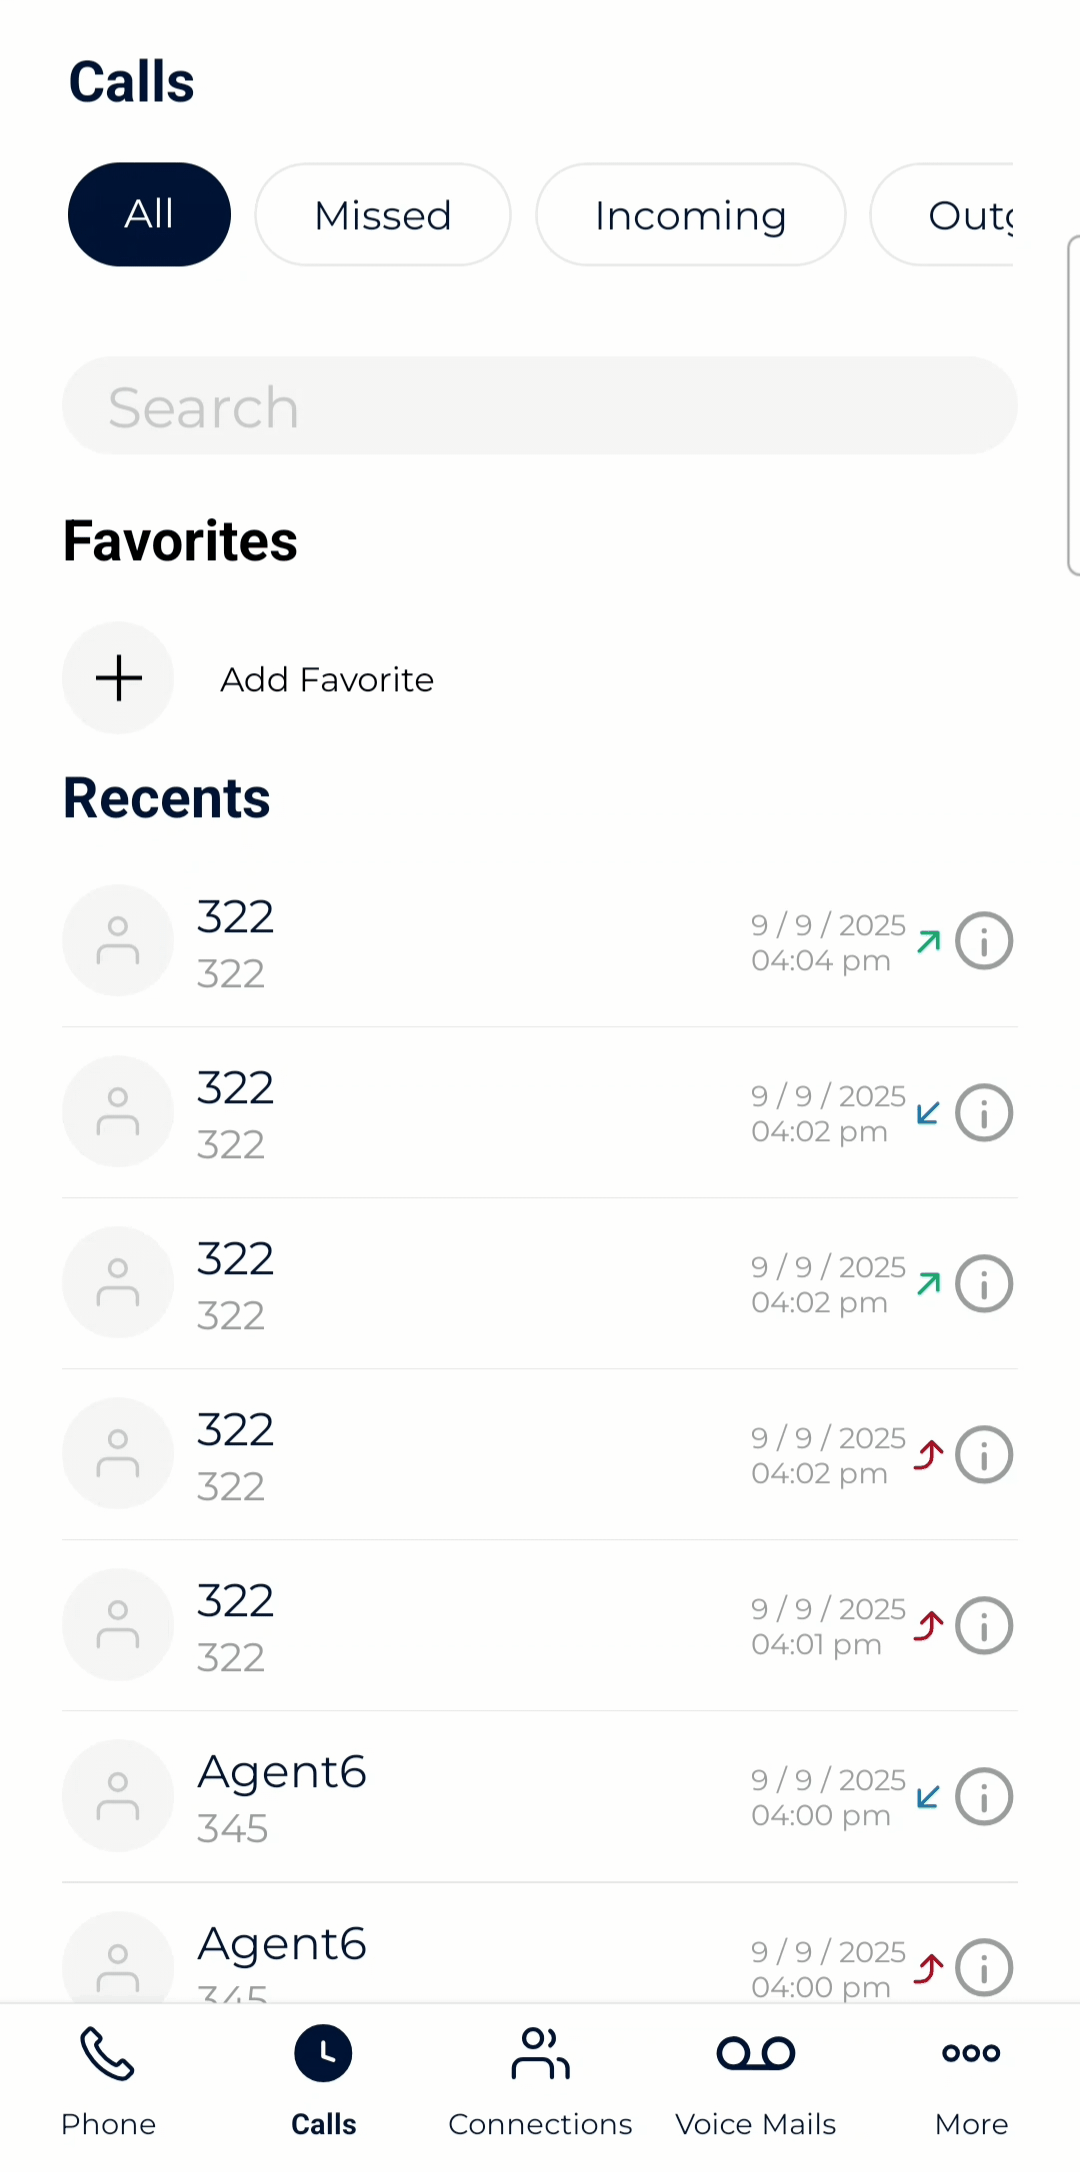The image size is (1080, 2172).
Task: Open info for Agent6 incoming 04:00 pm call
Action: pos(984,1797)
